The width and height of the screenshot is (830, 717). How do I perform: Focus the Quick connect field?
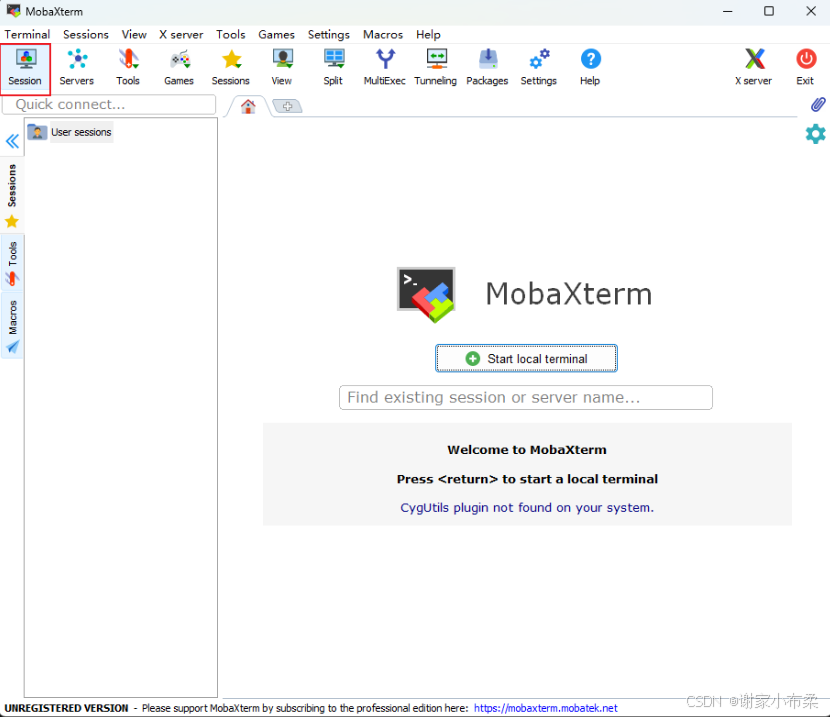point(110,104)
